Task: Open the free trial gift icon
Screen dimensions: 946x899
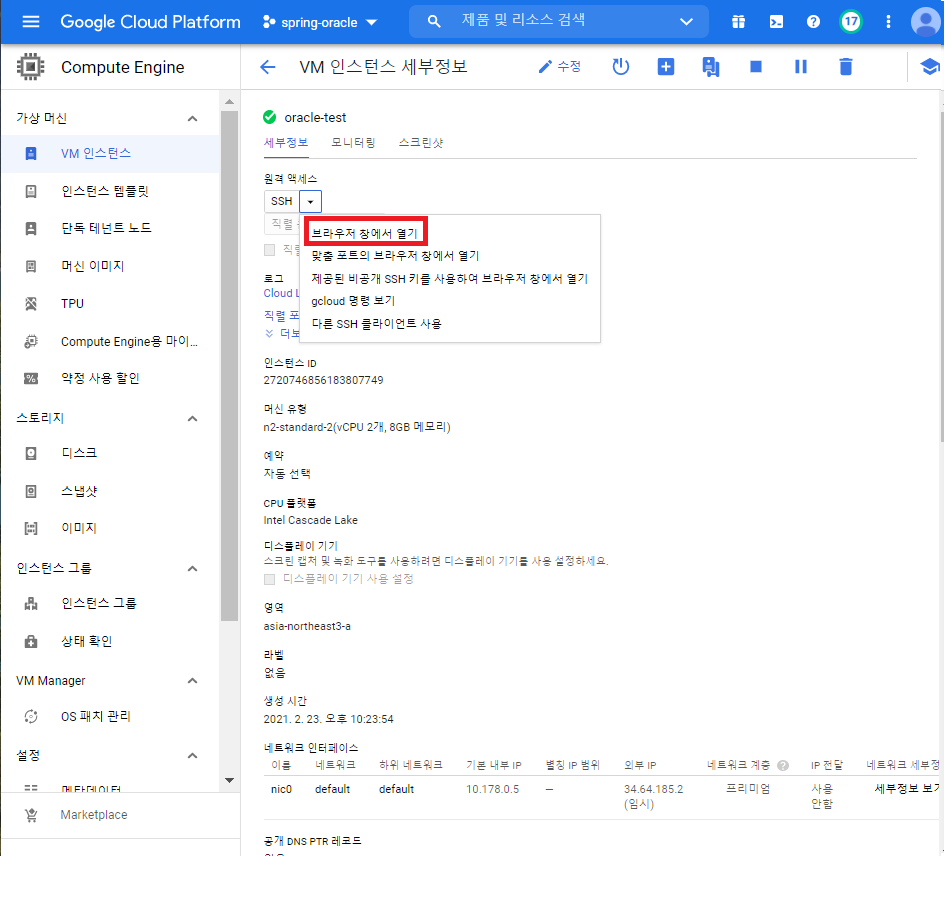Action: [738, 22]
